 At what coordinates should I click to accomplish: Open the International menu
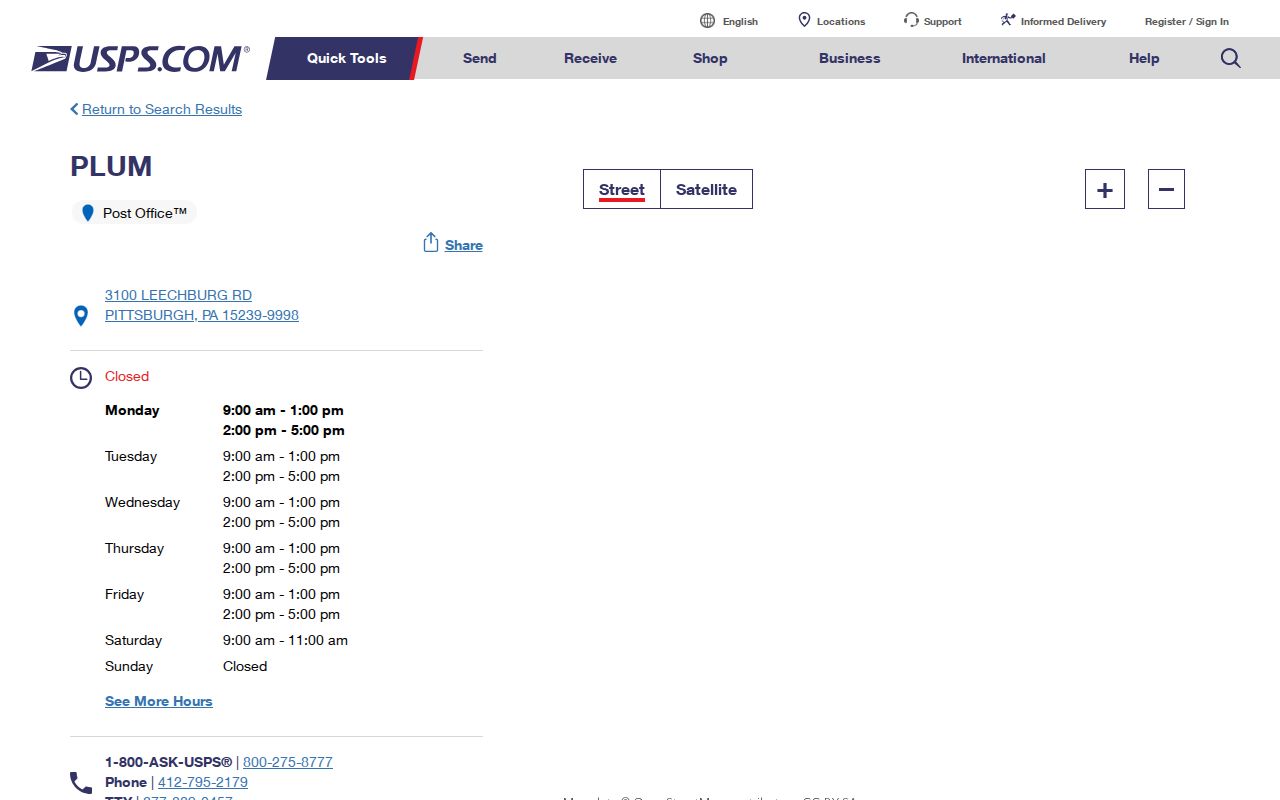coord(1003,58)
